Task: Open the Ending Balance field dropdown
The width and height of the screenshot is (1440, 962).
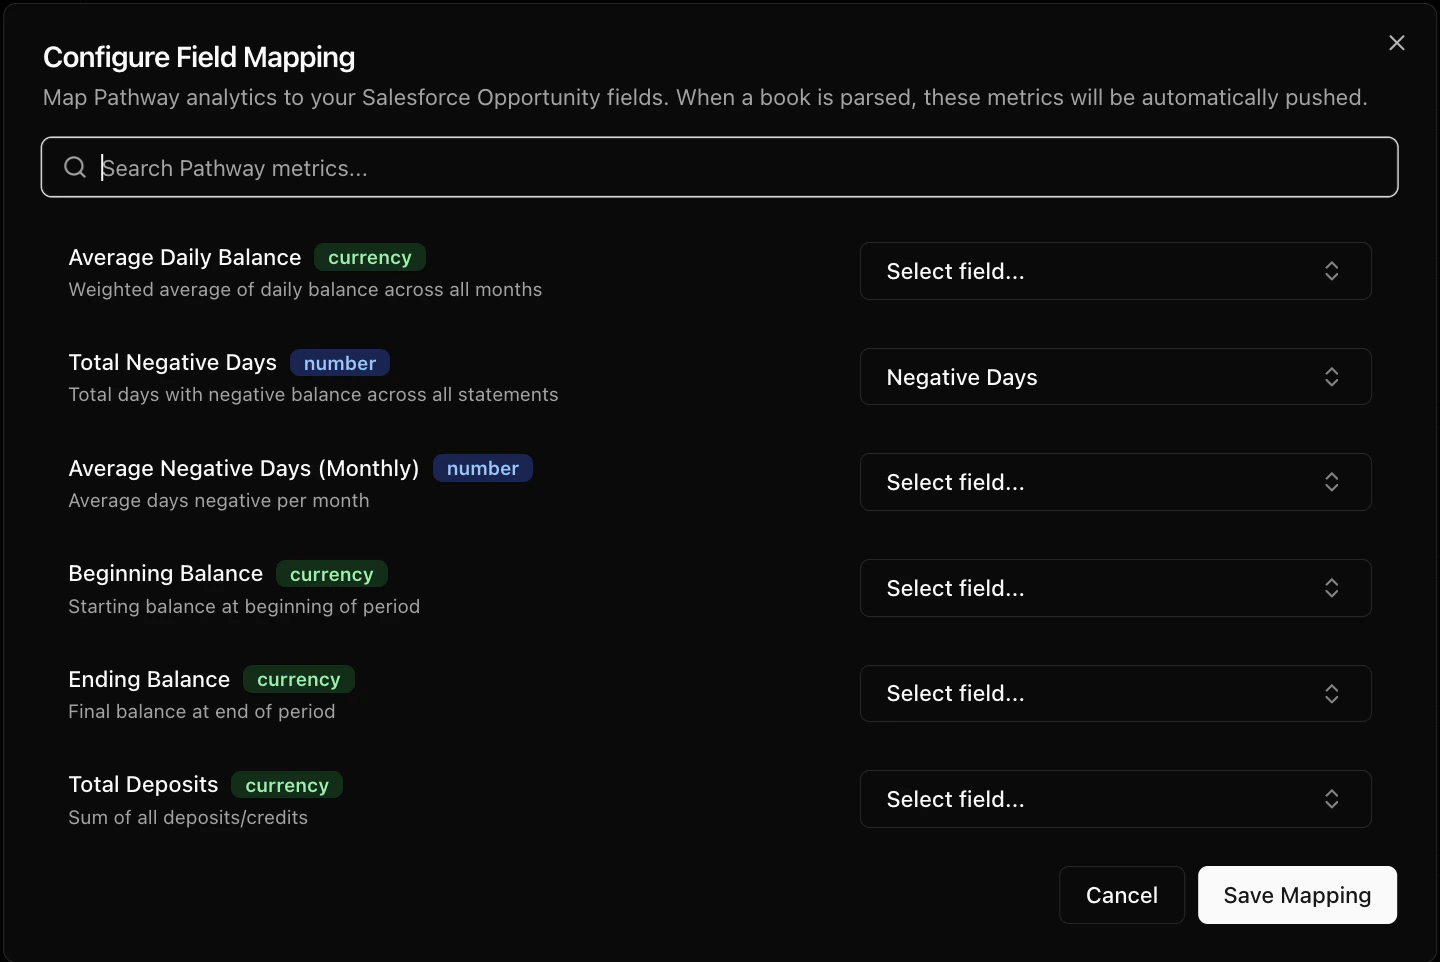Action: 1115,693
